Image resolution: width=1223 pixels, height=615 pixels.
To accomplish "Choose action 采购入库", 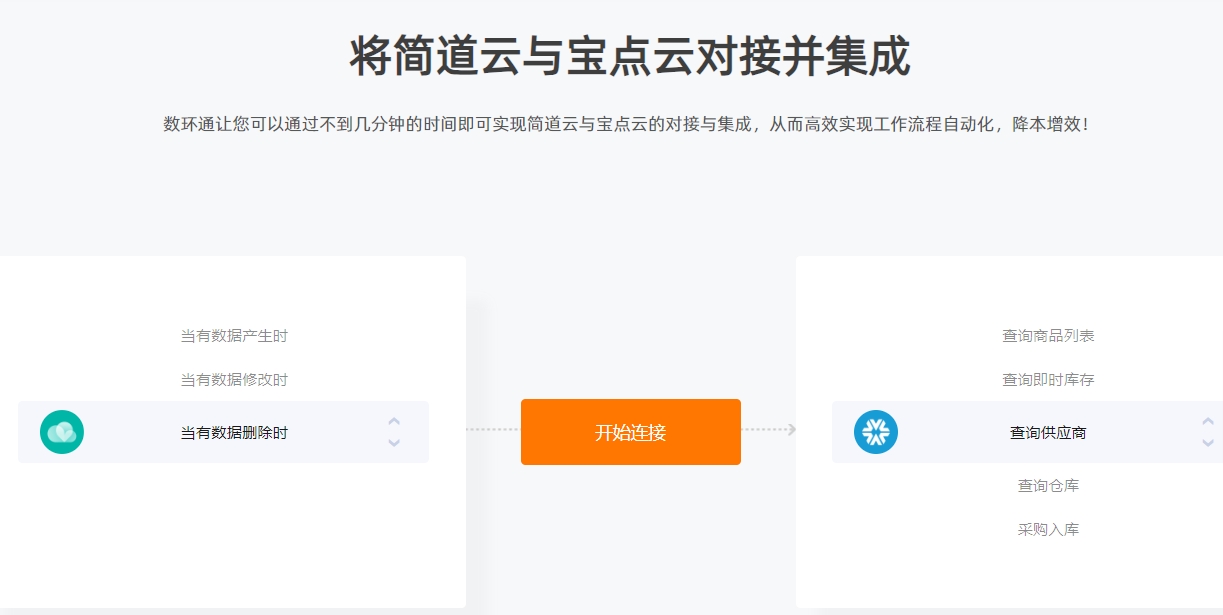I will (x=1048, y=530).
